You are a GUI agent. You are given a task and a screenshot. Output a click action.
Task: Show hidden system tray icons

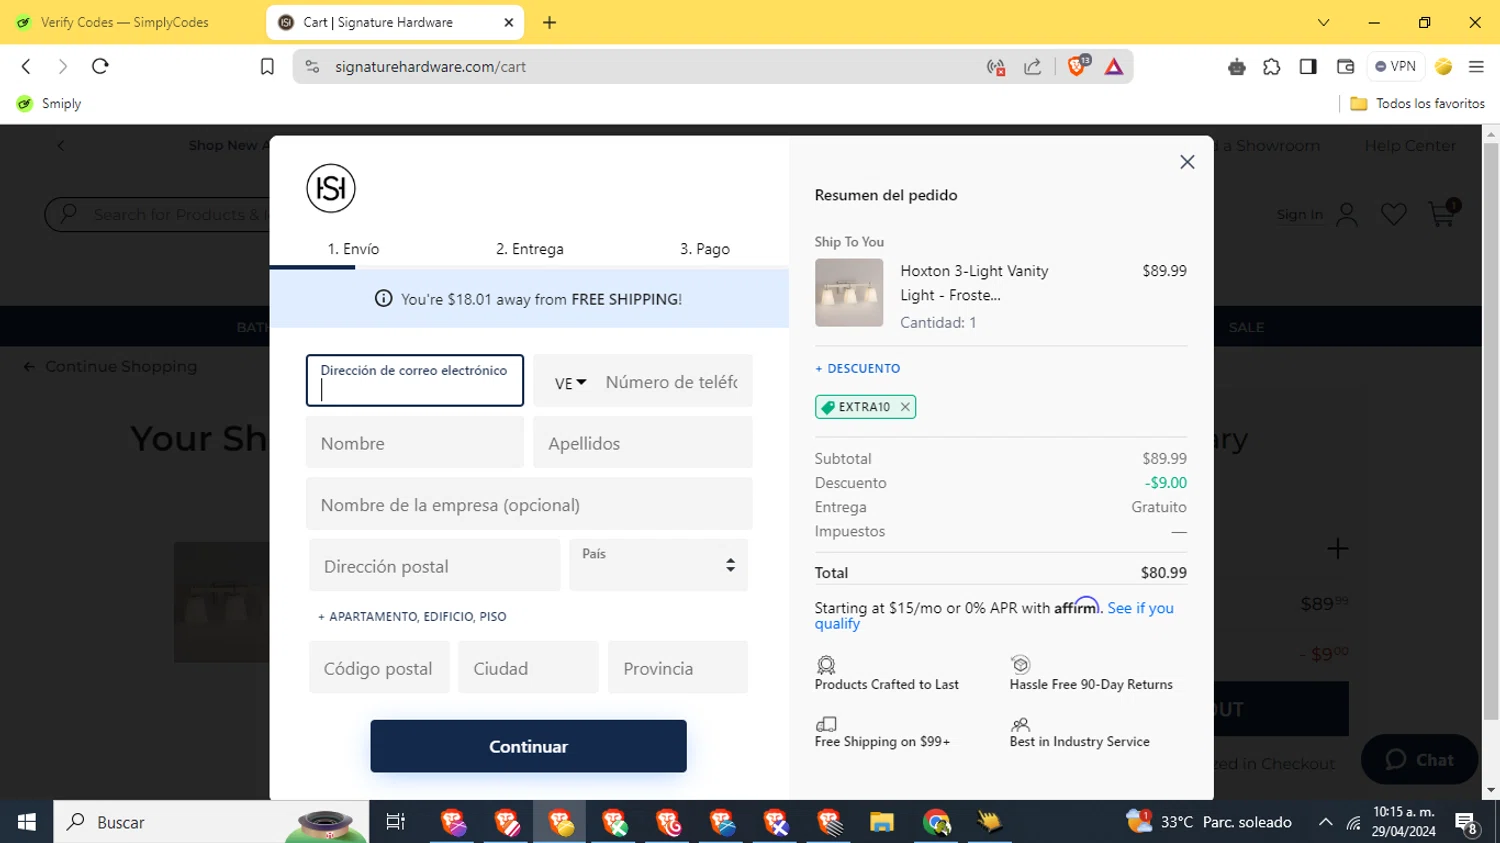point(1326,822)
